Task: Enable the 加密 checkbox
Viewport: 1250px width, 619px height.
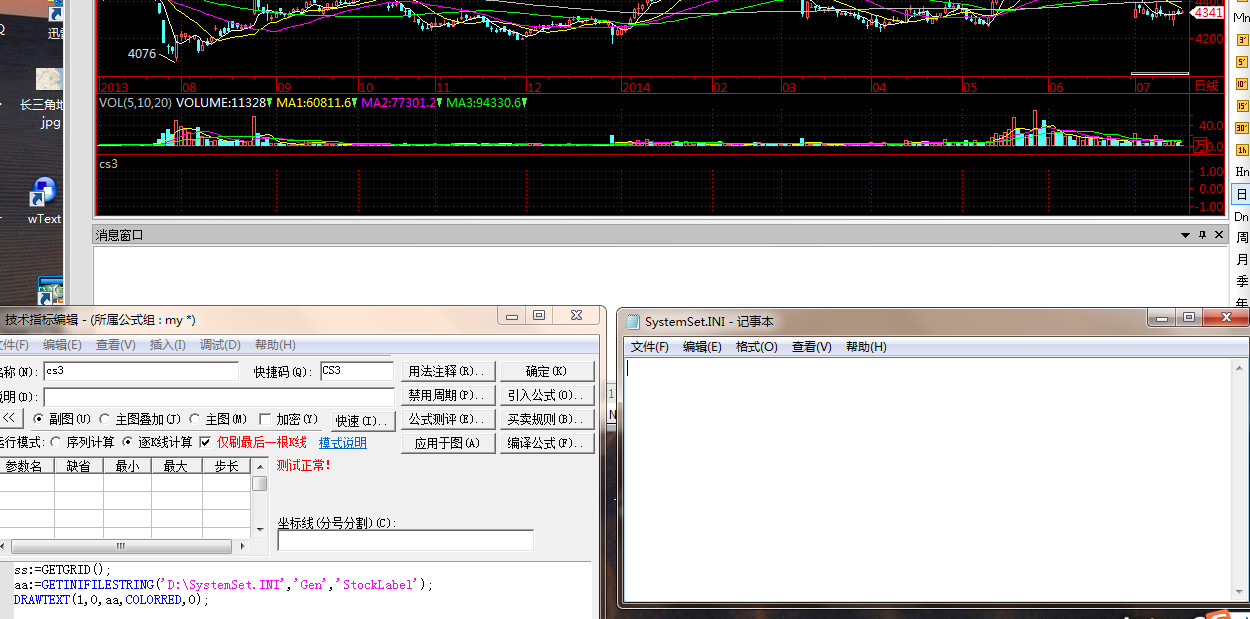Action: tap(265, 419)
